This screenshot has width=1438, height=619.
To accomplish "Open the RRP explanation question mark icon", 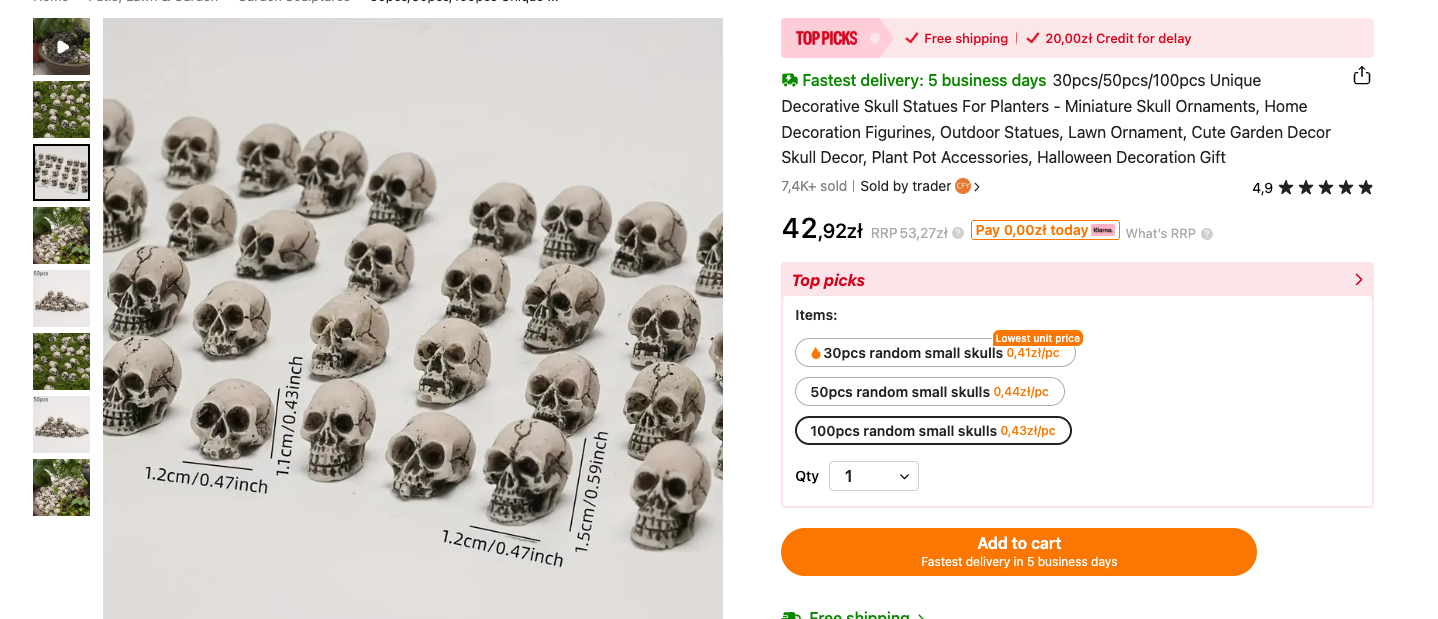I will pos(957,233).
